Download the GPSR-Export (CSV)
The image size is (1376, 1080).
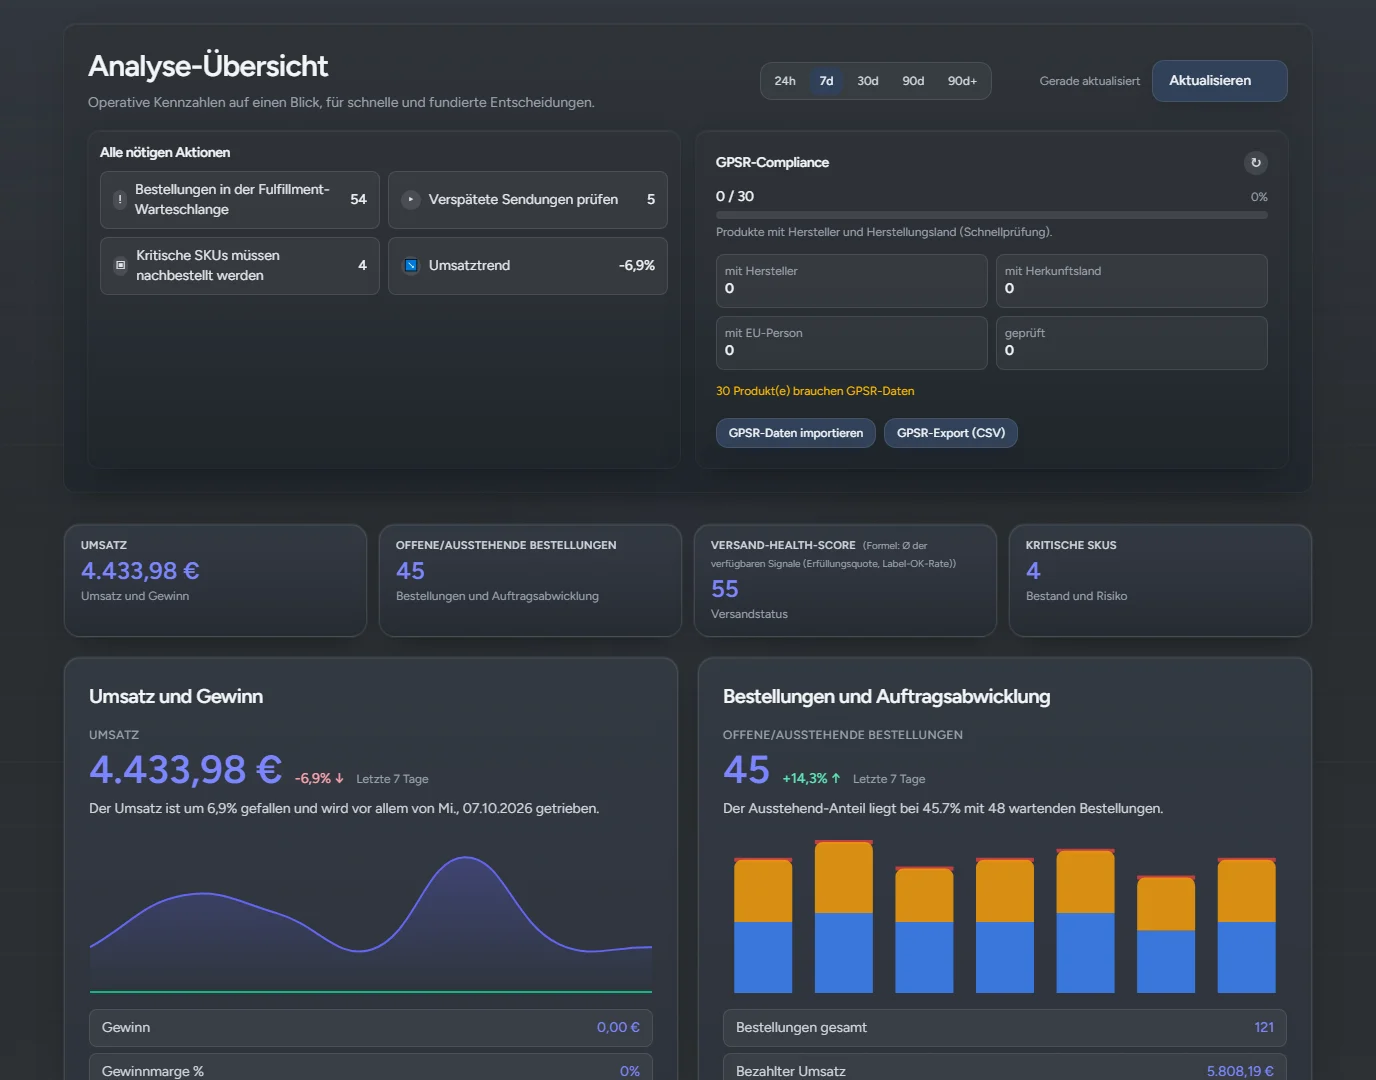951,433
